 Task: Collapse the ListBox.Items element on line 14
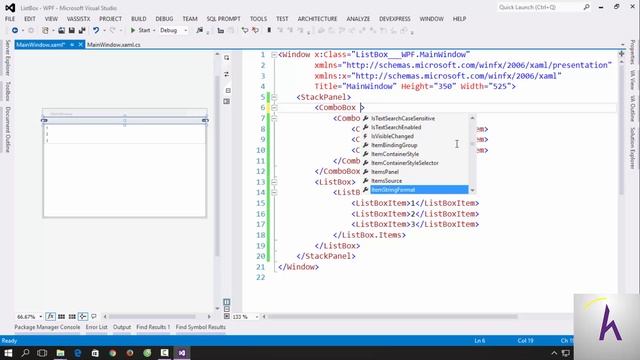[x=274, y=193]
